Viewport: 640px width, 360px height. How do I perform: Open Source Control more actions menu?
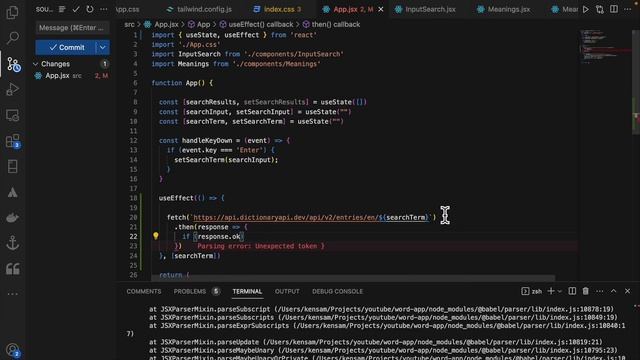click(x=104, y=9)
